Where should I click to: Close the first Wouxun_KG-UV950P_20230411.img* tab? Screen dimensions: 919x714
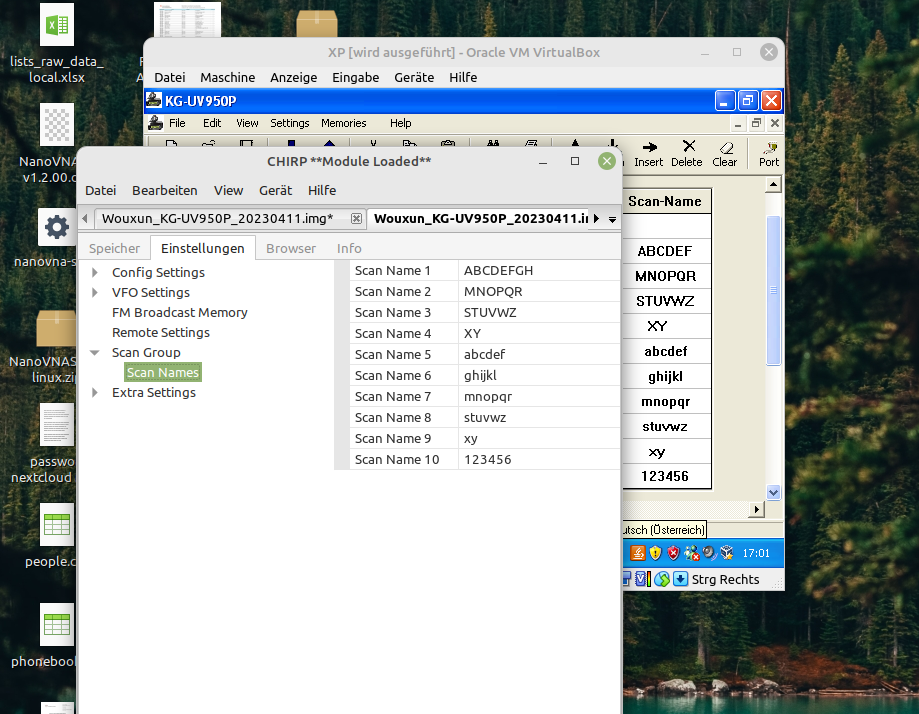click(x=356, y=219)
